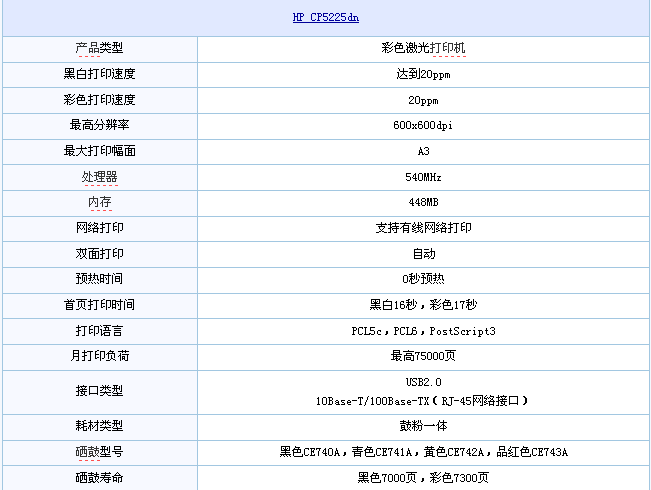Image resolution: width=651 pixels, height=490 pixels.
Task: Click the 20ppm color speed value
Action: pos(423,100)
